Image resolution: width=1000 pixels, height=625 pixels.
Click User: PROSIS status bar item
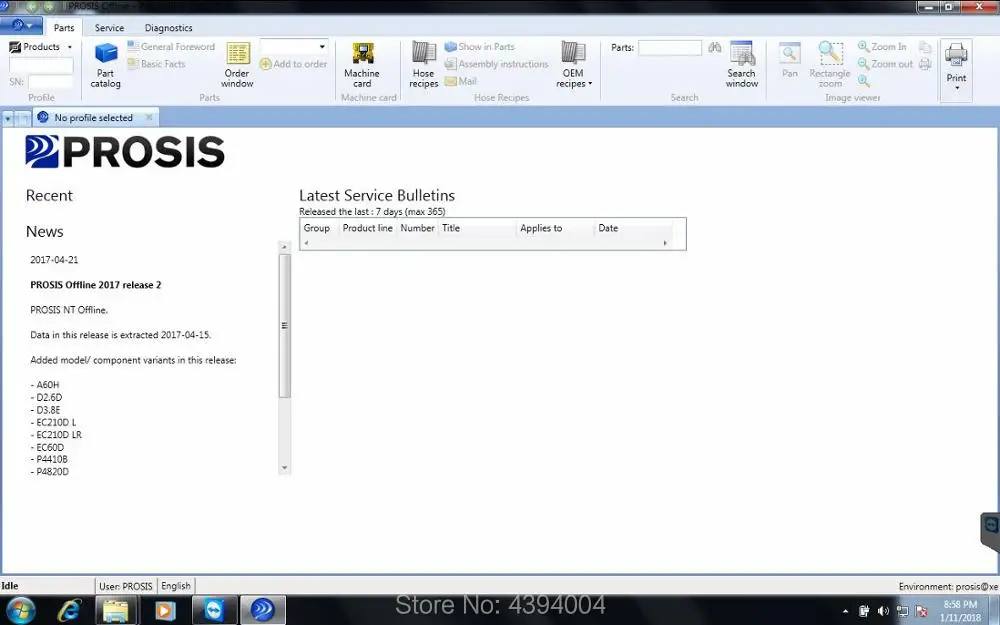pos(126,585)
